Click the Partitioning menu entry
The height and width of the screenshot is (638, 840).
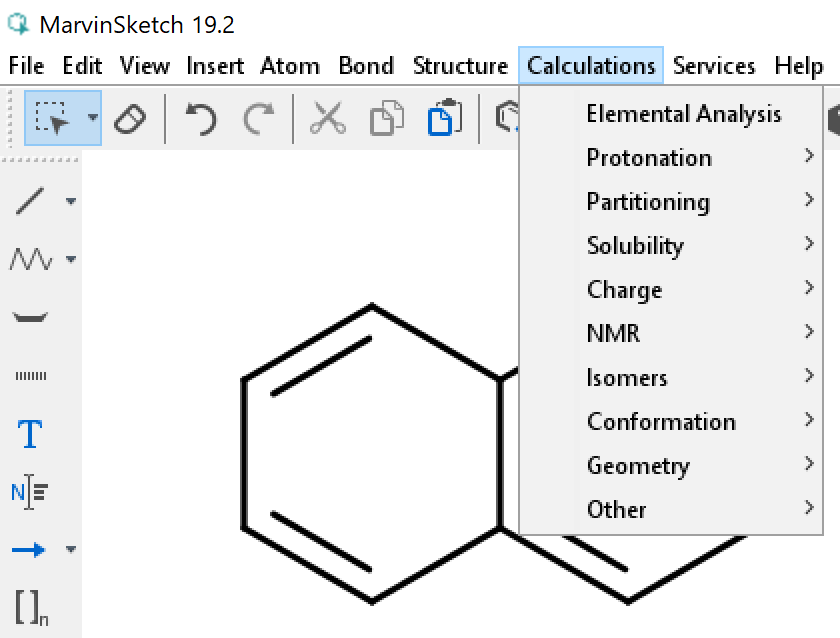648,202
